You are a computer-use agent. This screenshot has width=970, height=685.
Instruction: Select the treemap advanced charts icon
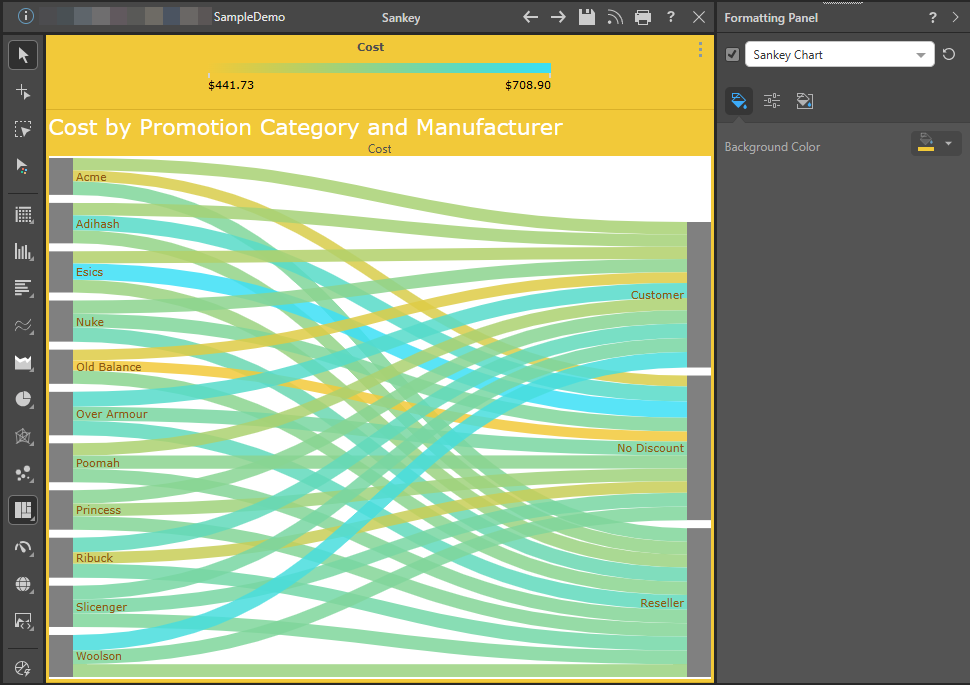23,510
